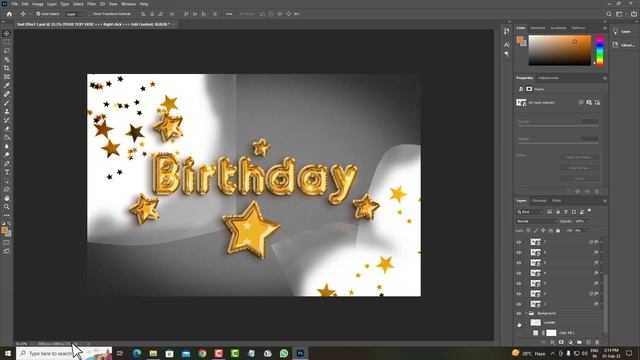Click the options bar three-dots more icon

click(x=229, y=14)
